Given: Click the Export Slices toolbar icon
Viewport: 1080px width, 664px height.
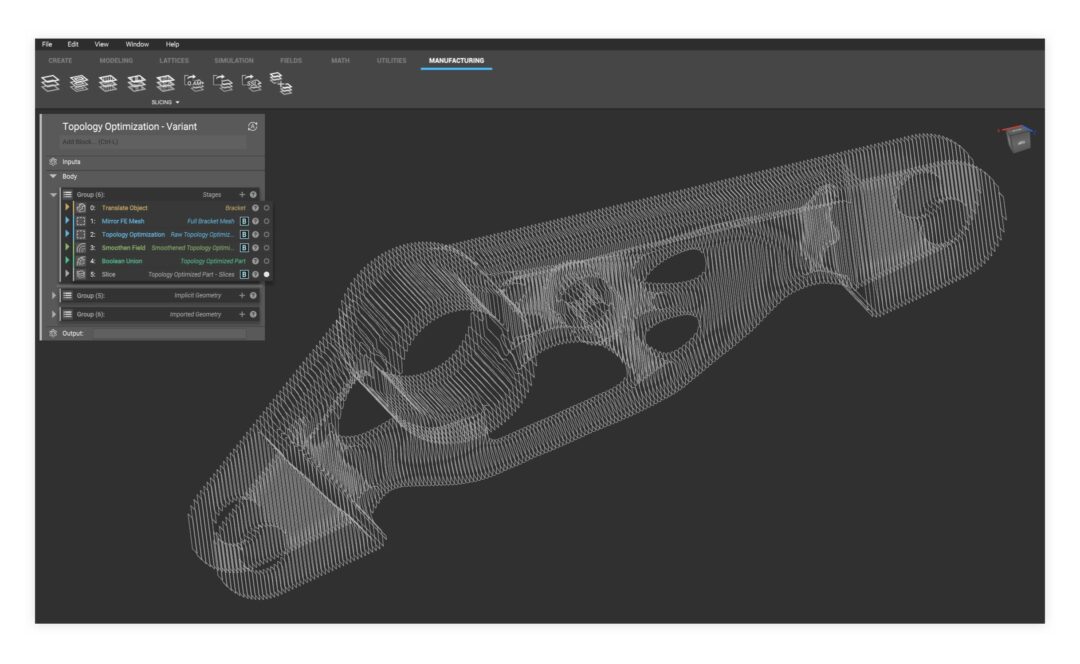Looking at the screenshot, I should coord(224,83).
